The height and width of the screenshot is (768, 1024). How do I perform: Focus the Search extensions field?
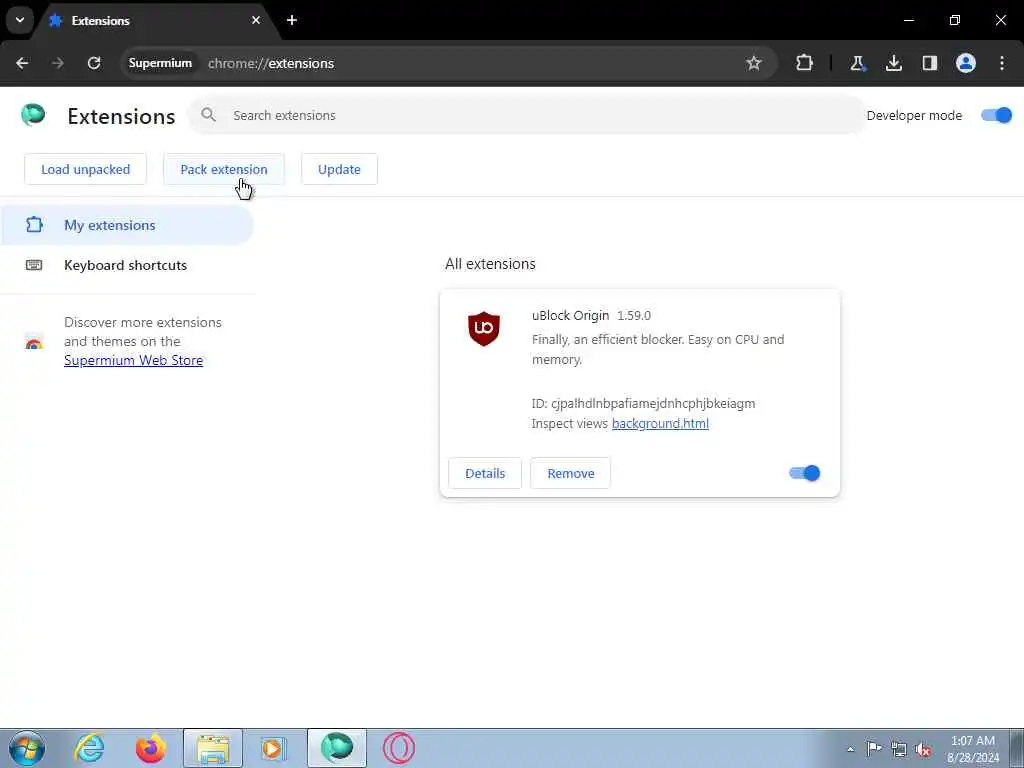pyautogui.click(x=526, y=115)
